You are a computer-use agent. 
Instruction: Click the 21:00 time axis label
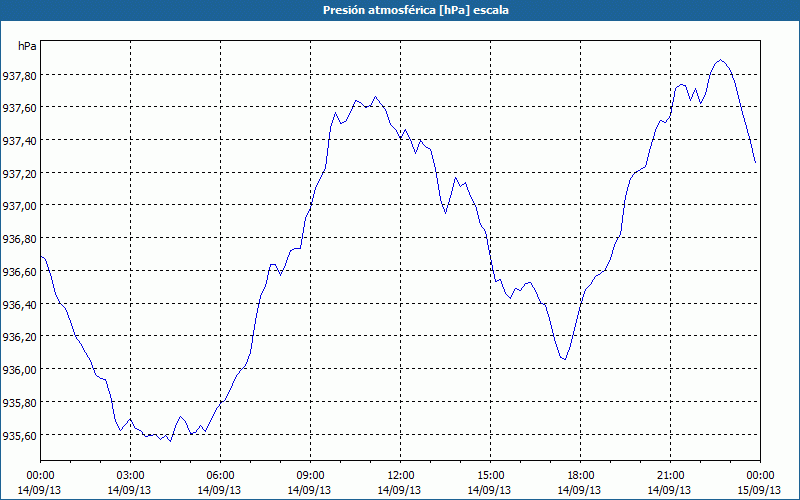(670, 476)
